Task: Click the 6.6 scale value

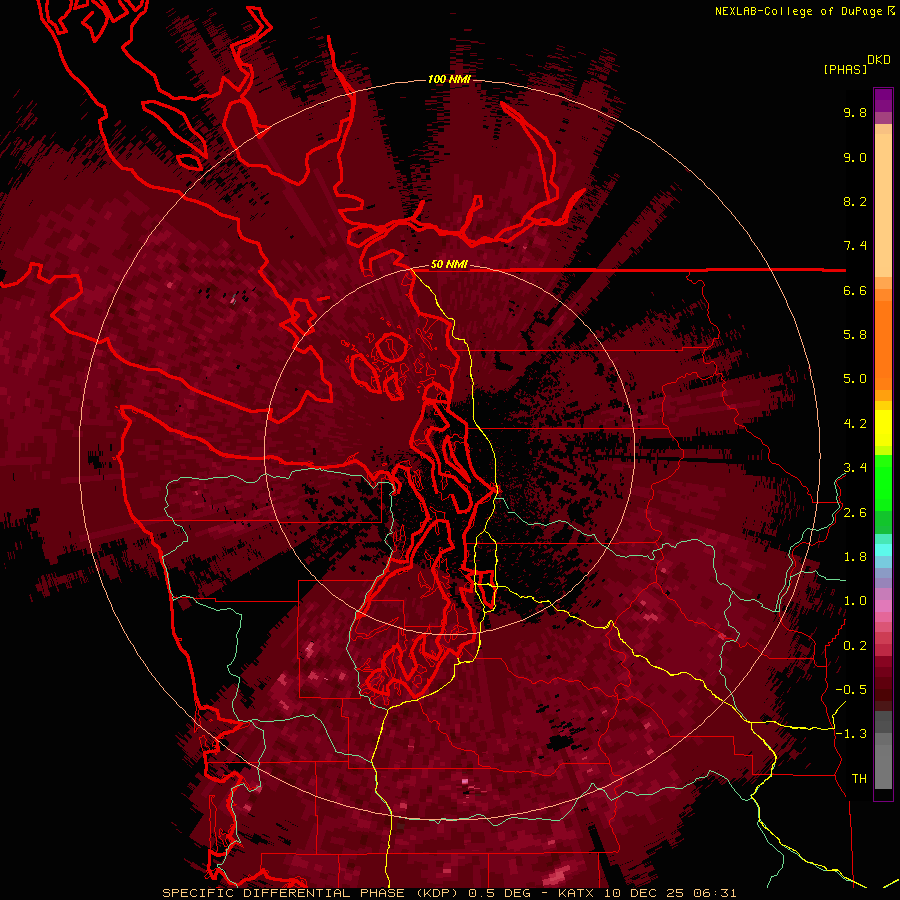Action: pyautogui.click(x=855, y=290)
